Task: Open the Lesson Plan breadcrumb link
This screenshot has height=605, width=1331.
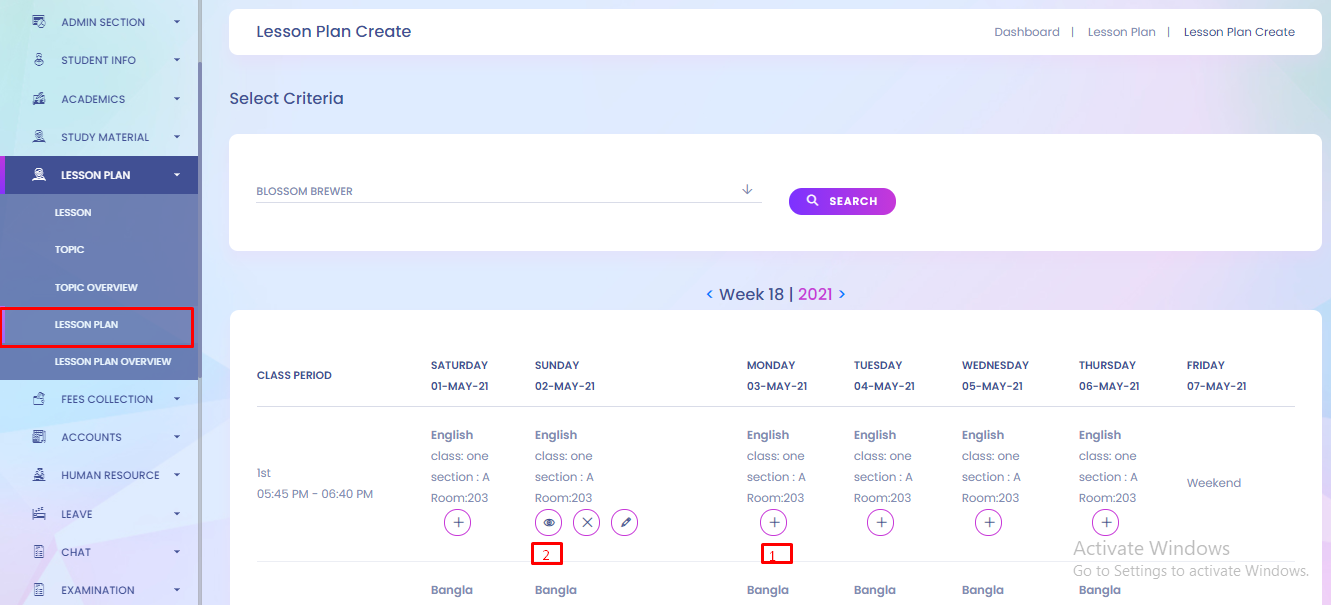Action: 1121,32
